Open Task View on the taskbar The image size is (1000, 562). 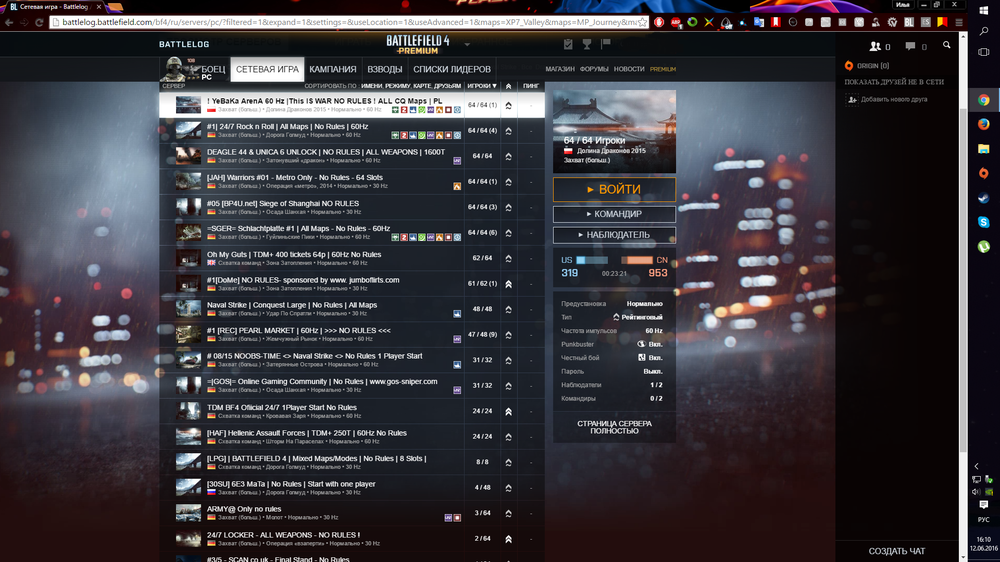point(984,52)
